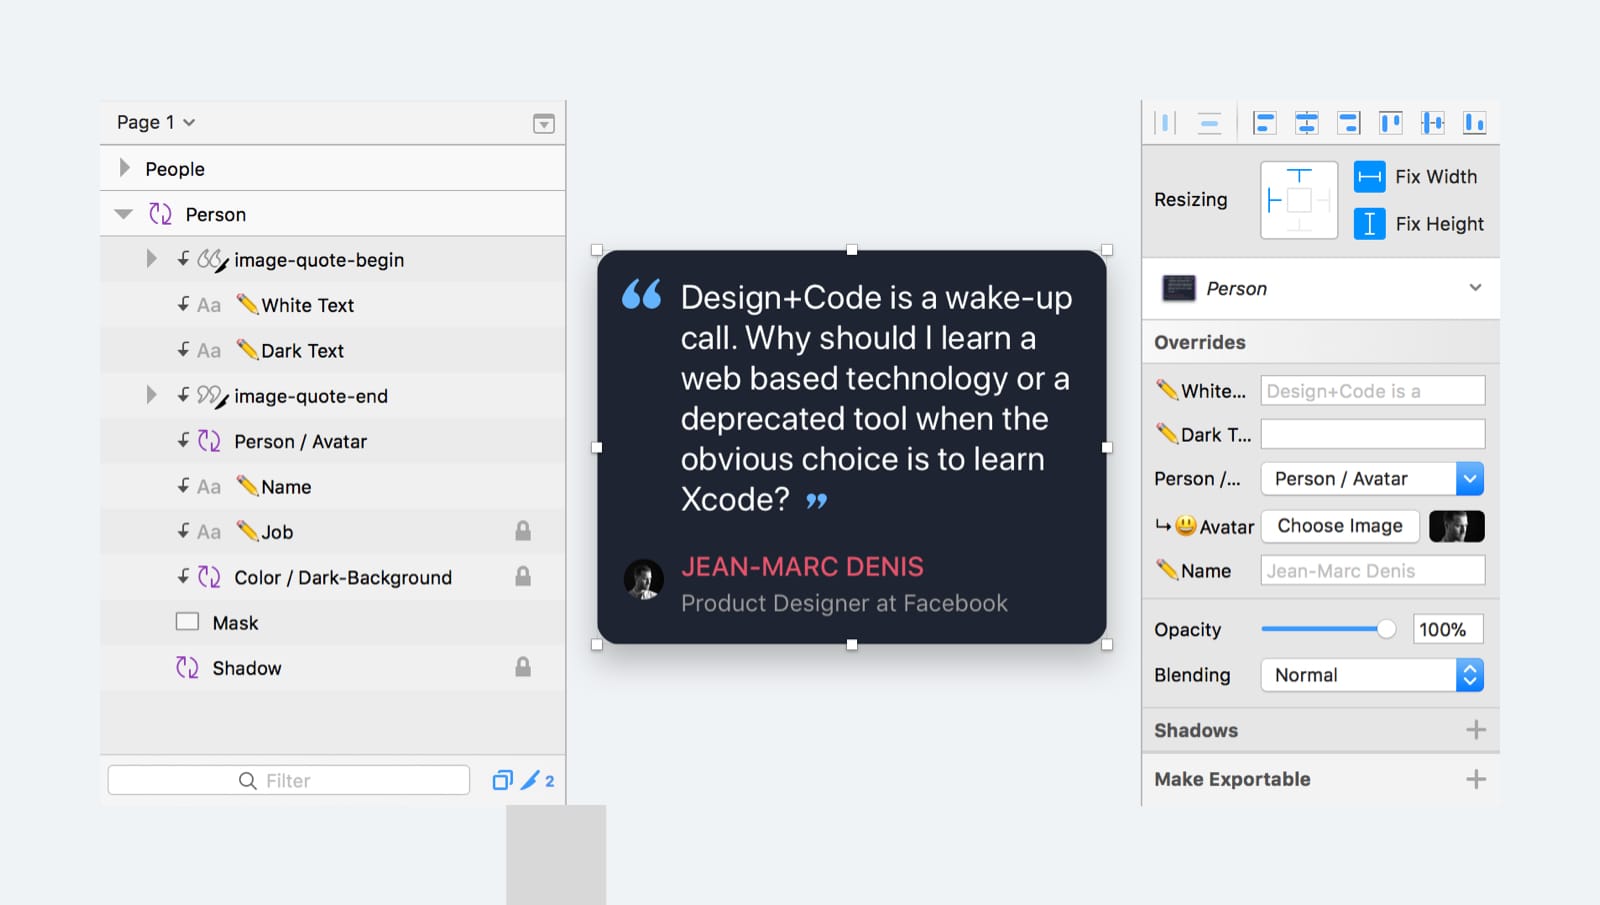Click the Mask rectangle shape icon
This screenshot has width=1600, height=905.
187,622
